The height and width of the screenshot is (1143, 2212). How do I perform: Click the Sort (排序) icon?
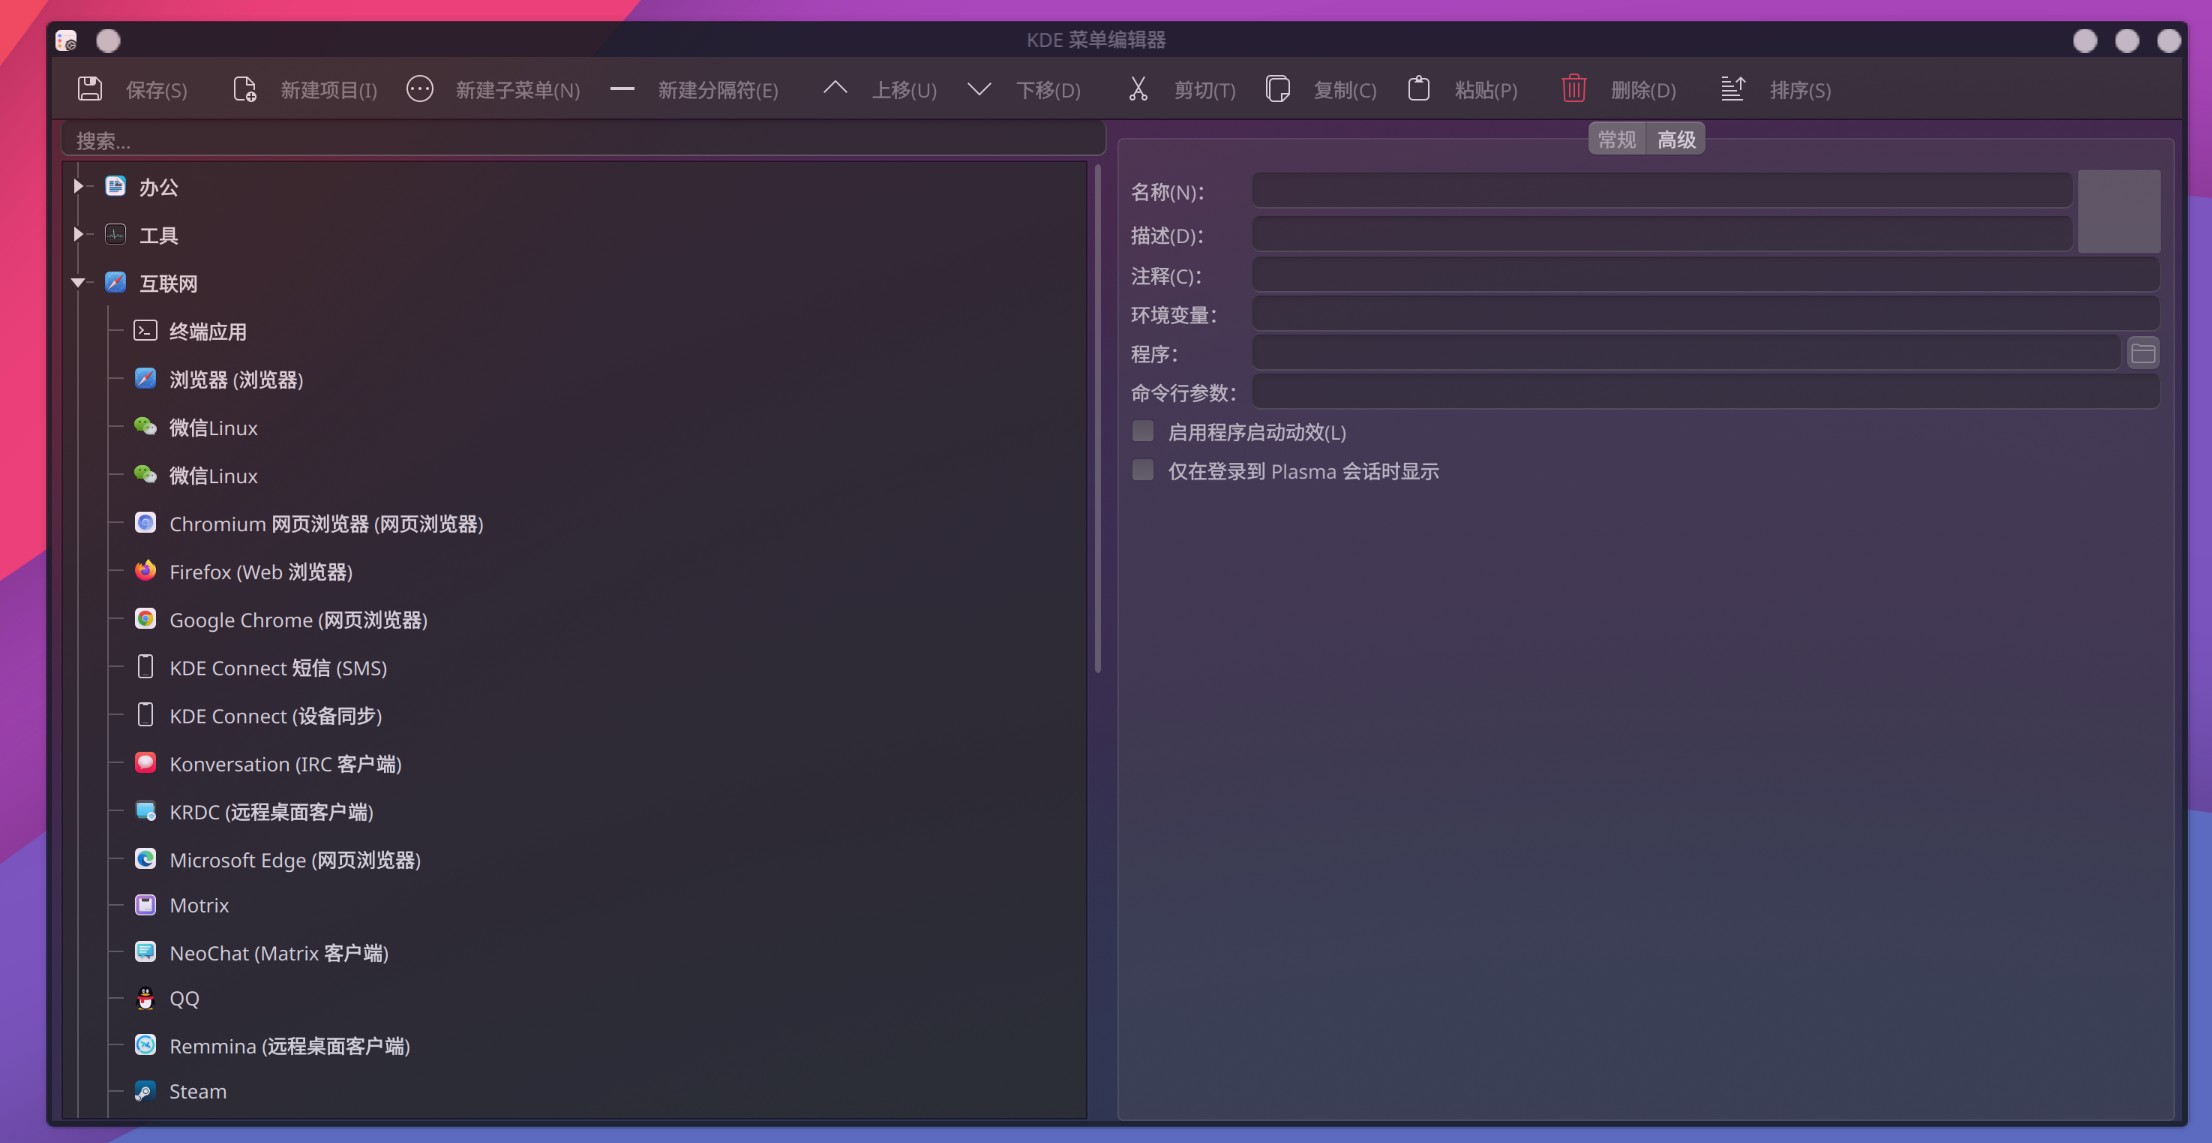click(x=1733, y=89)
